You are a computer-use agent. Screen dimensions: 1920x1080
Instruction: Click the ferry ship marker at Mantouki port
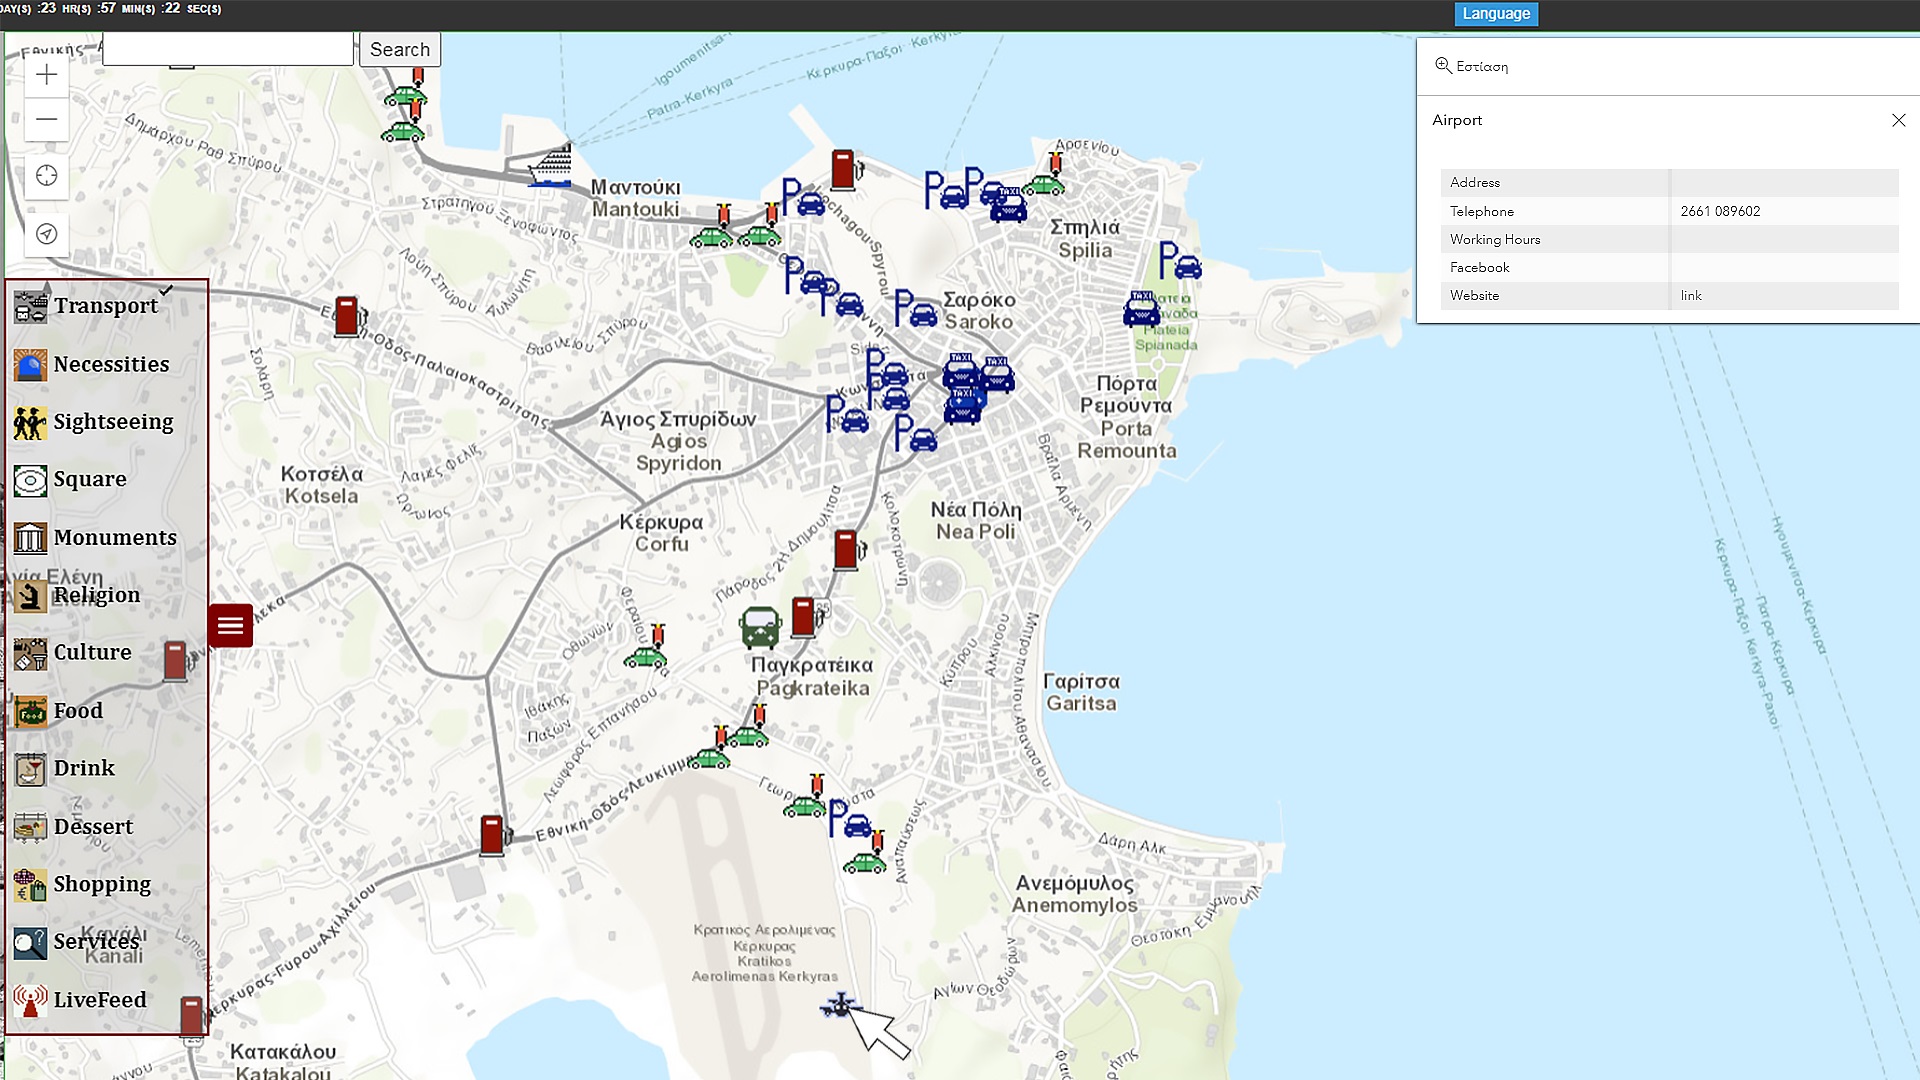(x=550, y=166)
